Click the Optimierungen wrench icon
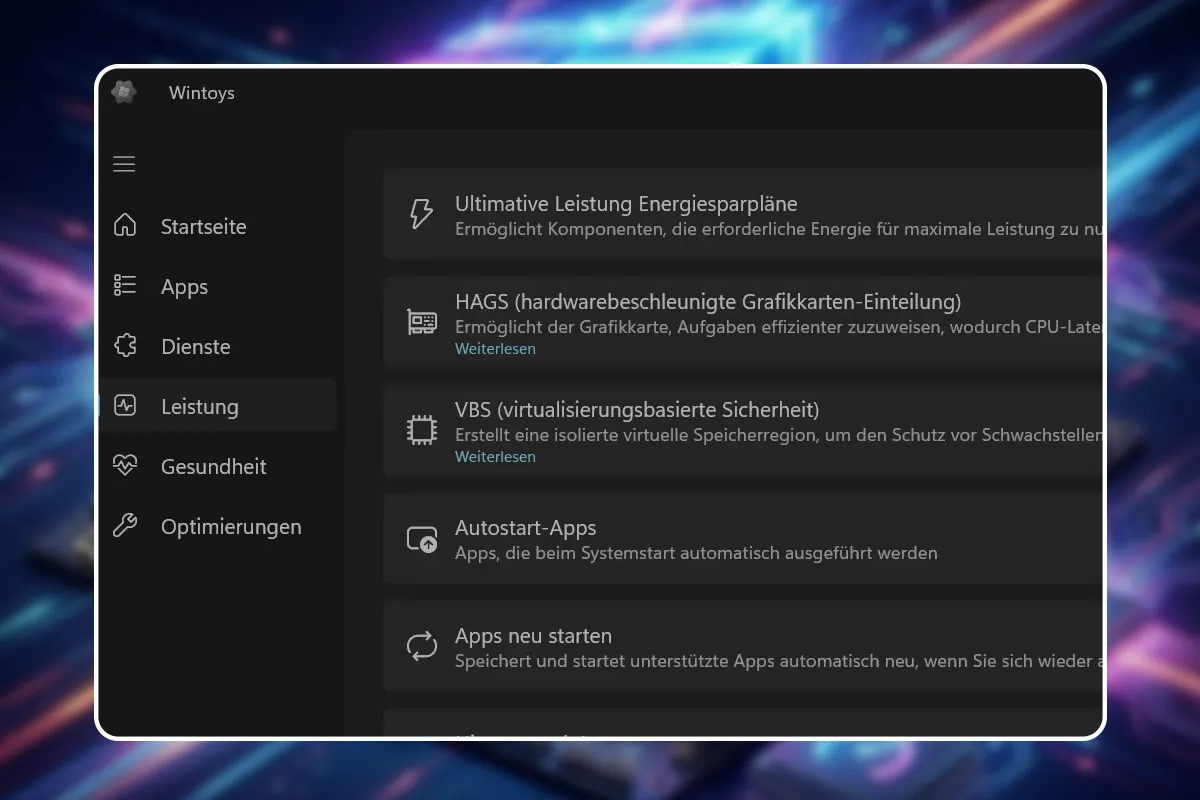Screen dimensions: 1200x800 pyautogui.click(x=124, y=526)
